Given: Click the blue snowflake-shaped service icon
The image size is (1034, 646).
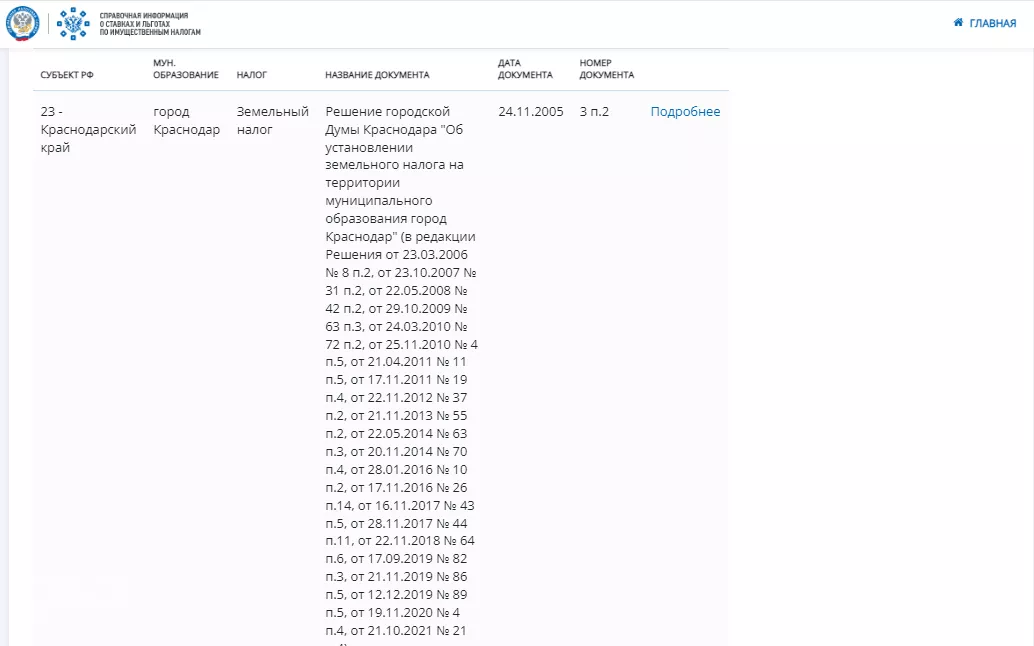Looking at the screenshot, I should (73, 23).
